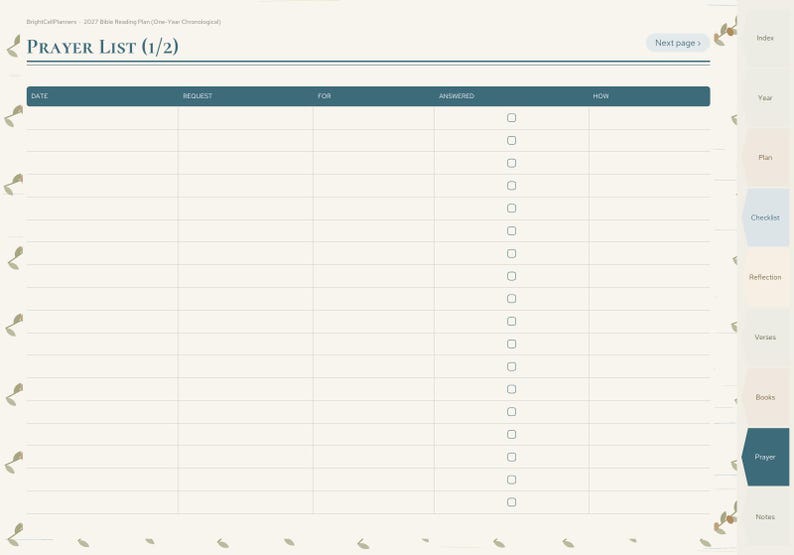Click the Prayer List (1/2) title

click(x=102, y=47)
